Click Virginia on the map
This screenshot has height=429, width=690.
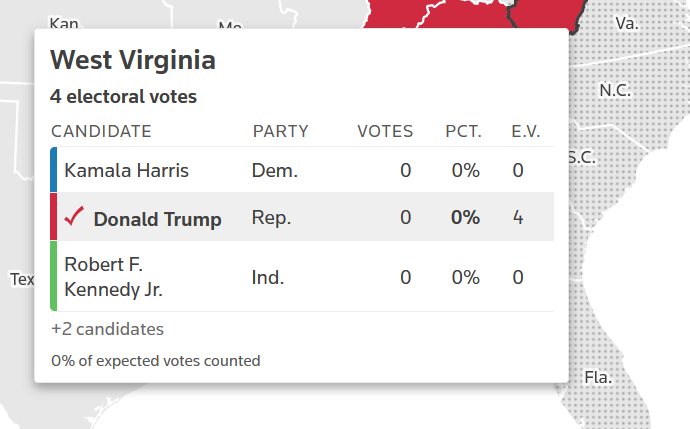(x=627, y=22)
